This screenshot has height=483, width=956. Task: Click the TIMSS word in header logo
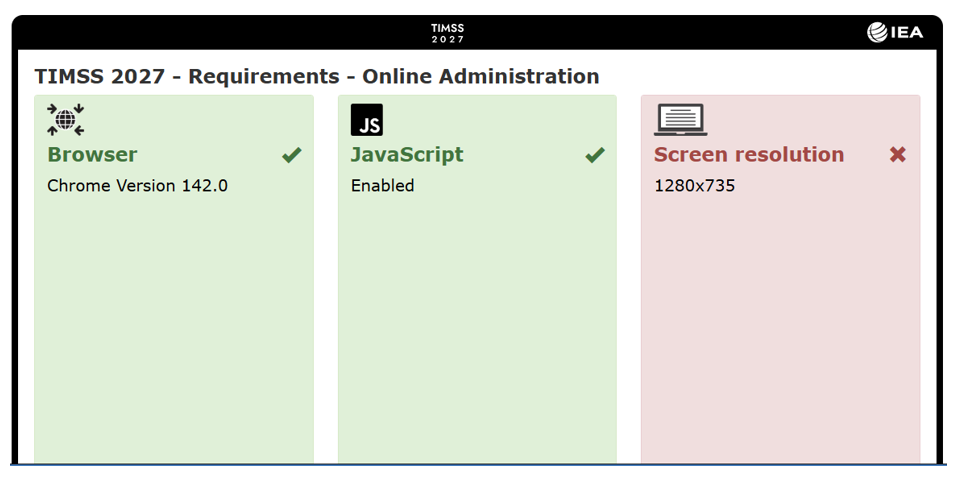tap(447, 28)
